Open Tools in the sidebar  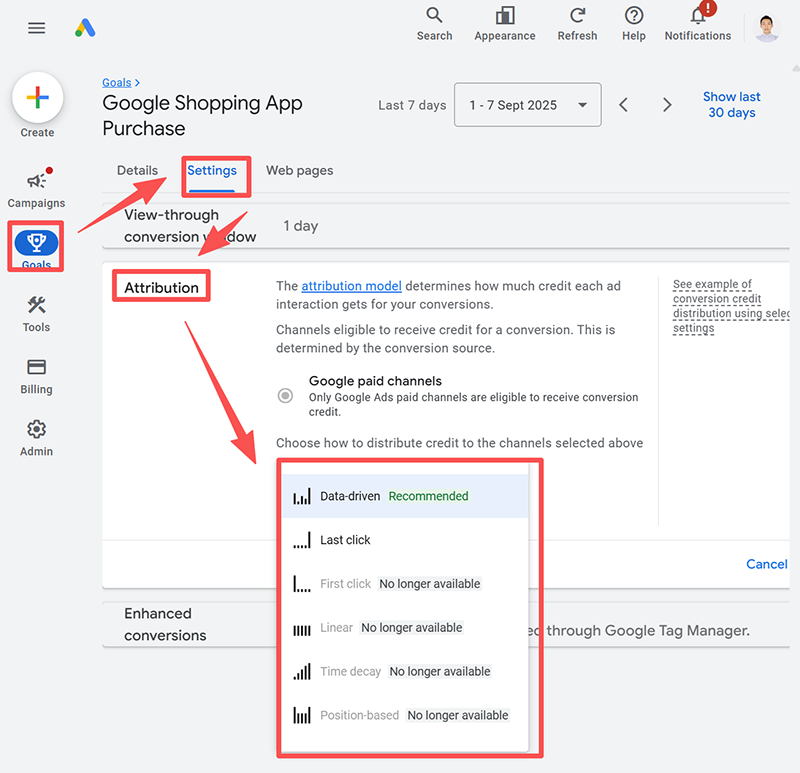[x=37, y=313]
